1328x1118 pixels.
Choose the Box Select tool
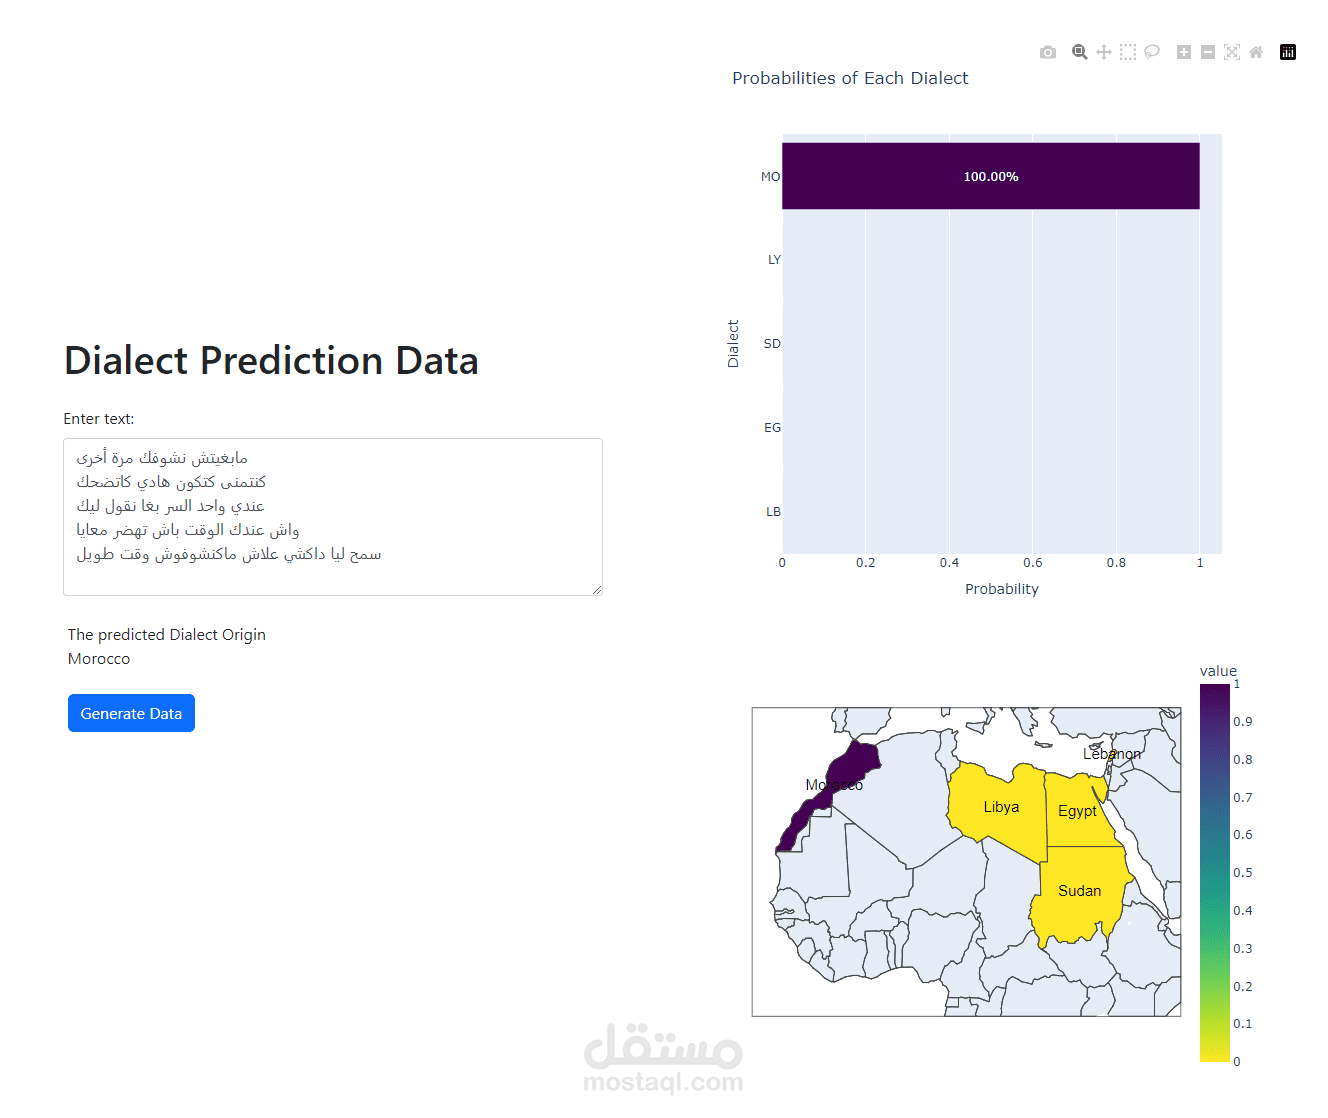tap(1128, 52)
